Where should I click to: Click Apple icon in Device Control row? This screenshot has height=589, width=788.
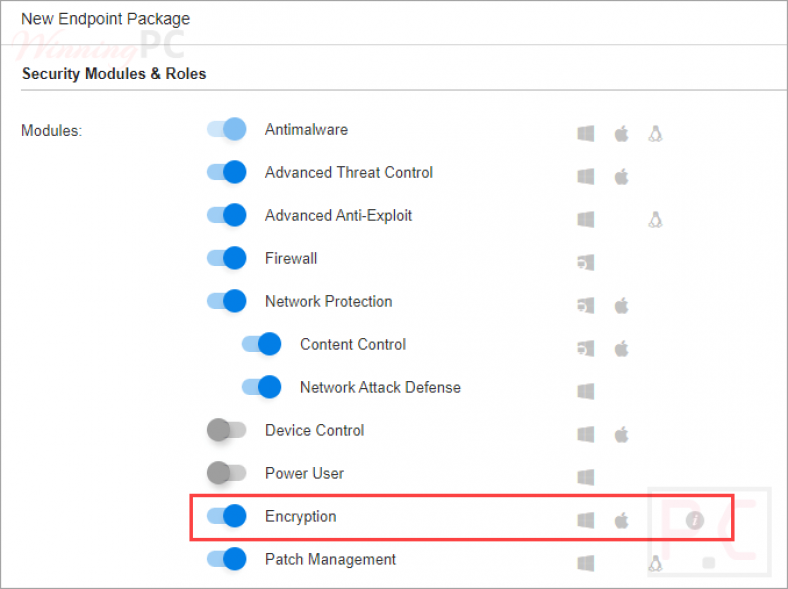pos(622,434)
